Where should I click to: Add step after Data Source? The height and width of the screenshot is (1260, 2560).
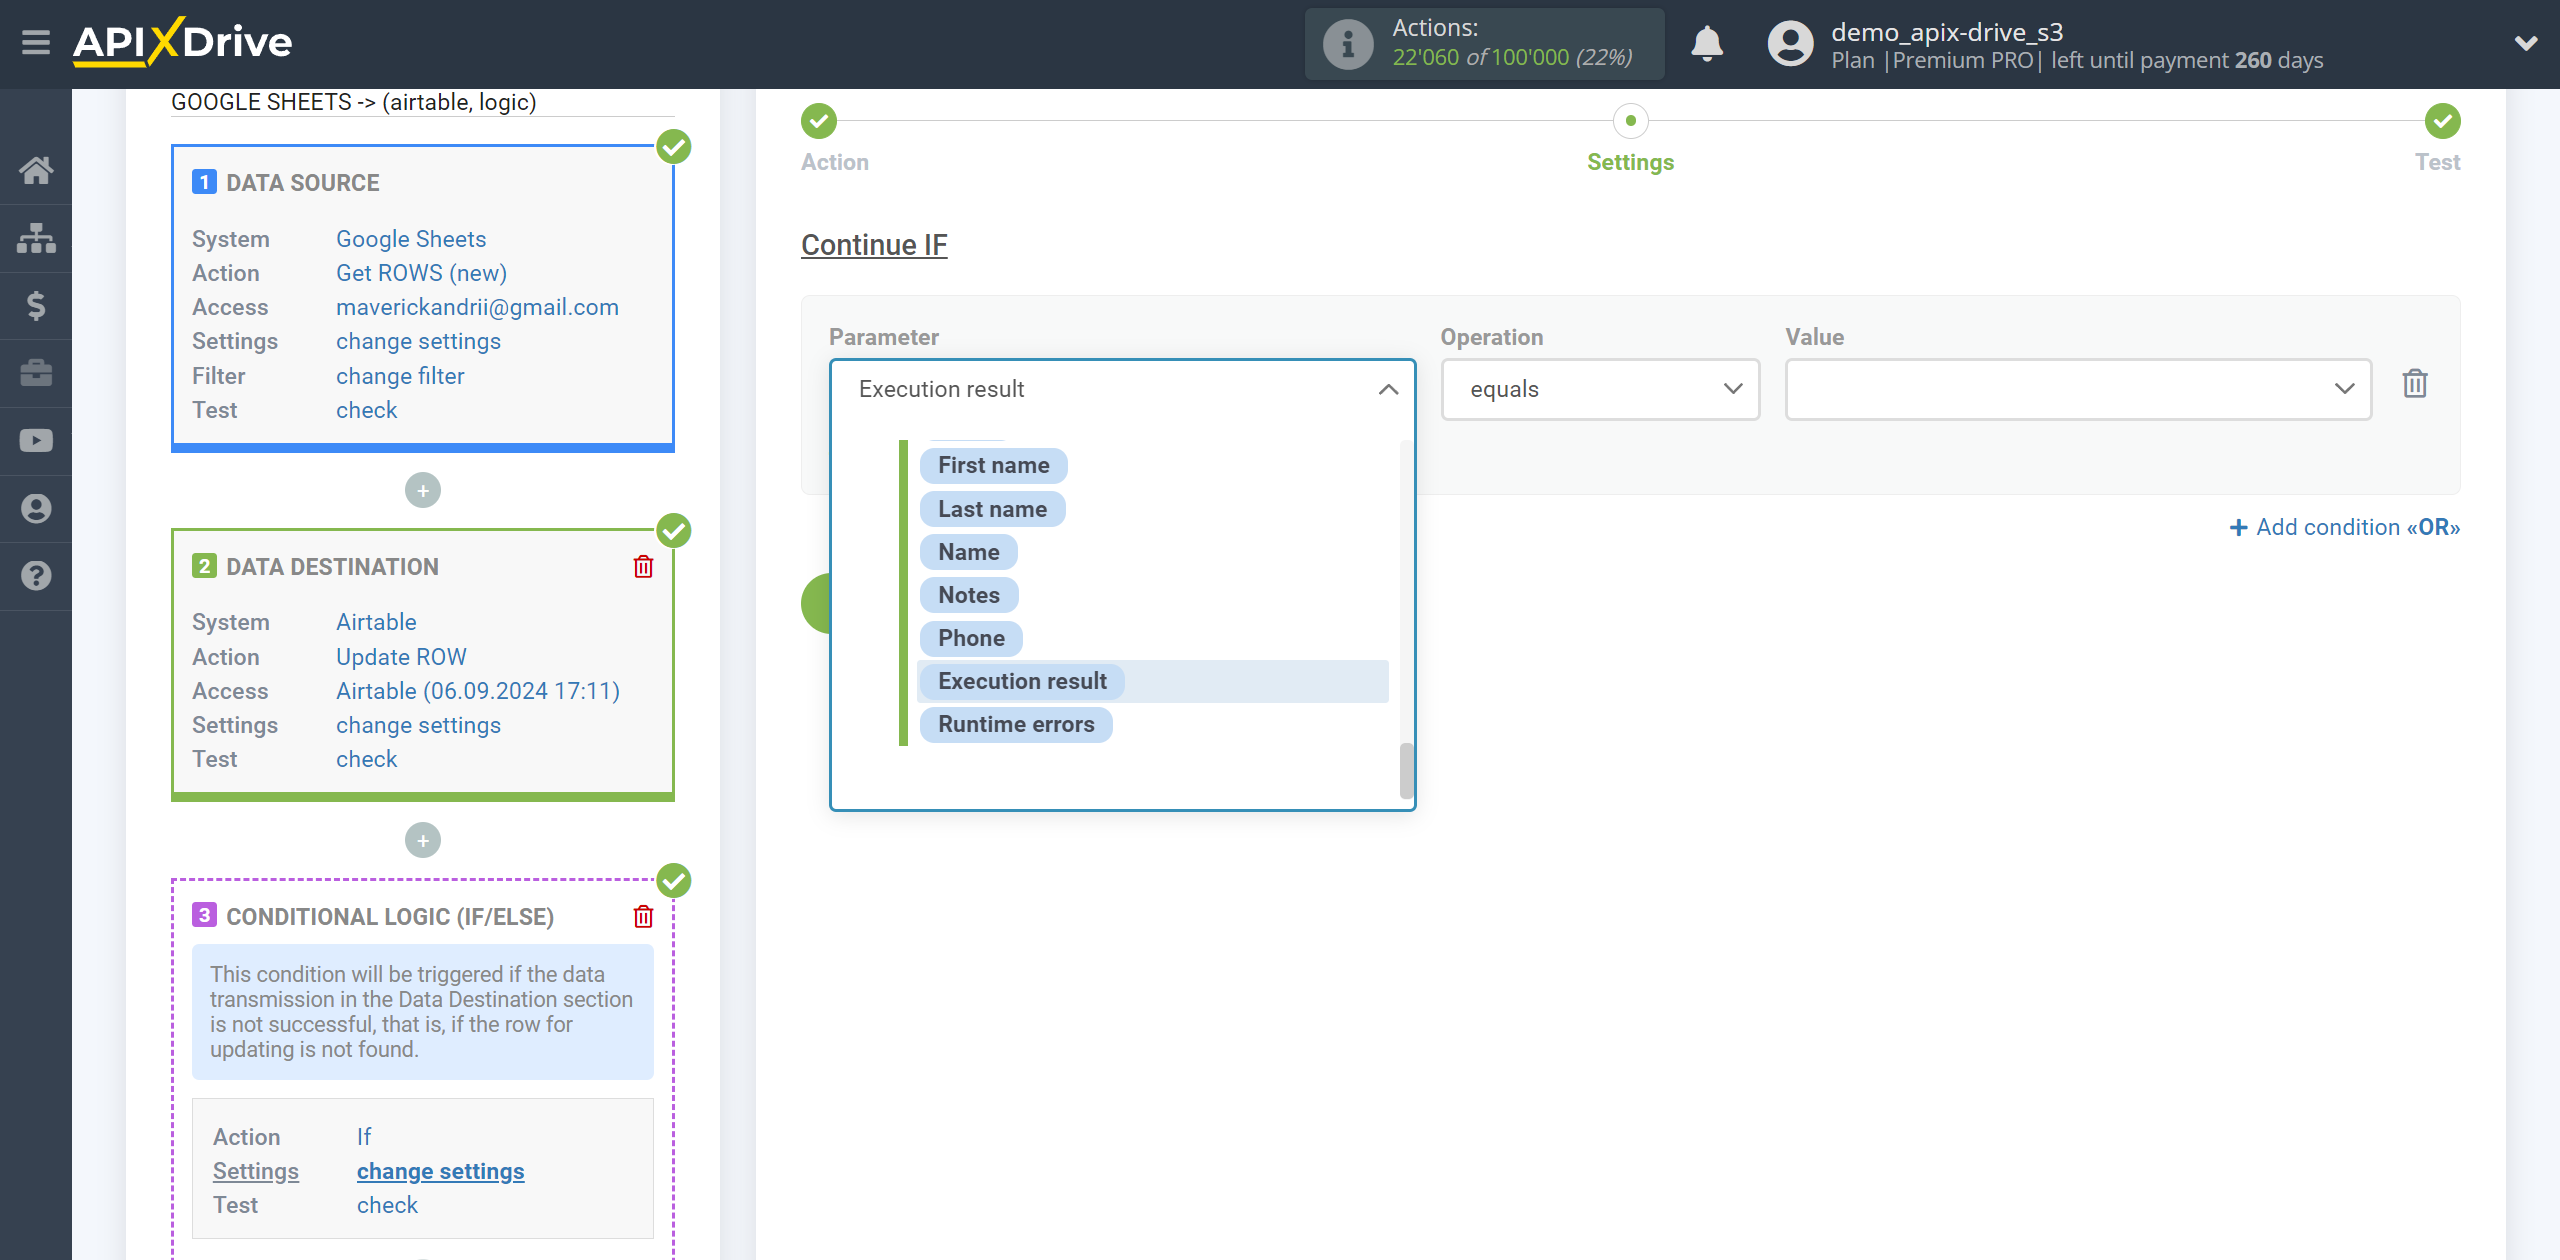[423, 491]
